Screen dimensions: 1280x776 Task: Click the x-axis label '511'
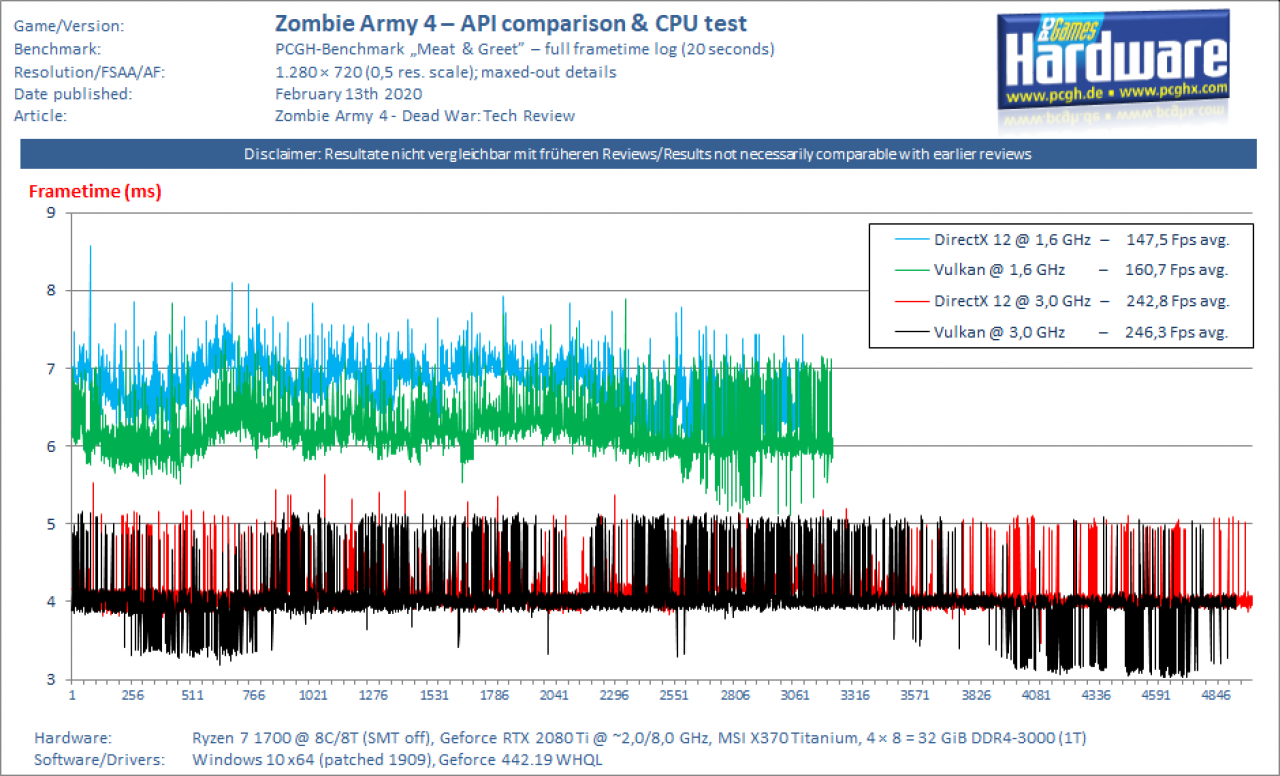(193, 695)
